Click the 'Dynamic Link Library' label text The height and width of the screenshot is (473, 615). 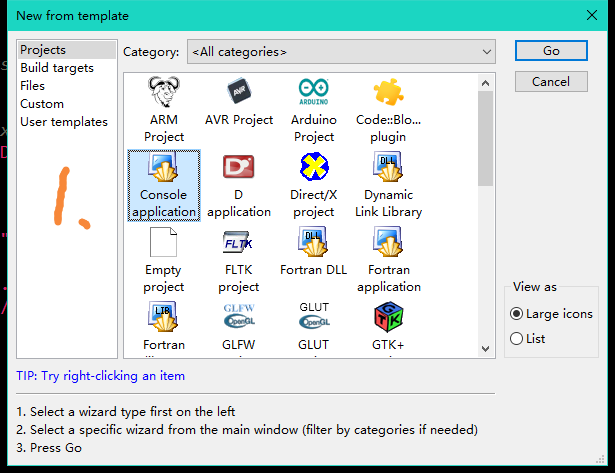(x=388, y=203)
